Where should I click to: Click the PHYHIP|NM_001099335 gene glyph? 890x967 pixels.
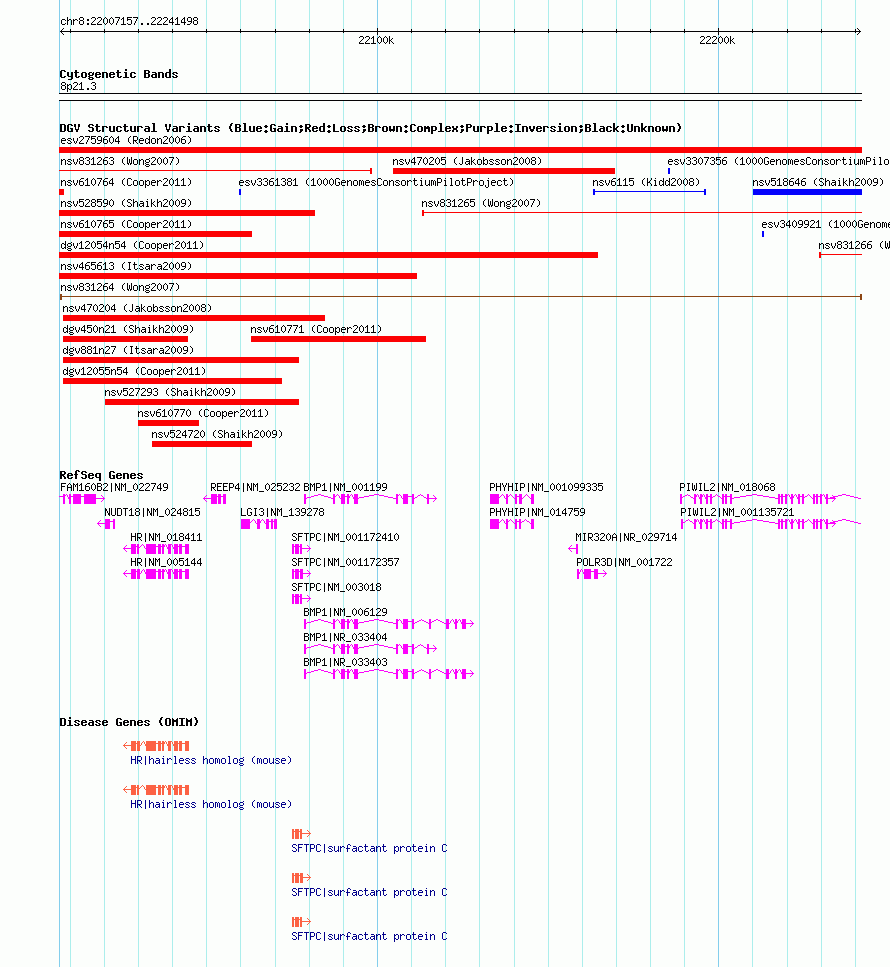[512, 499]
